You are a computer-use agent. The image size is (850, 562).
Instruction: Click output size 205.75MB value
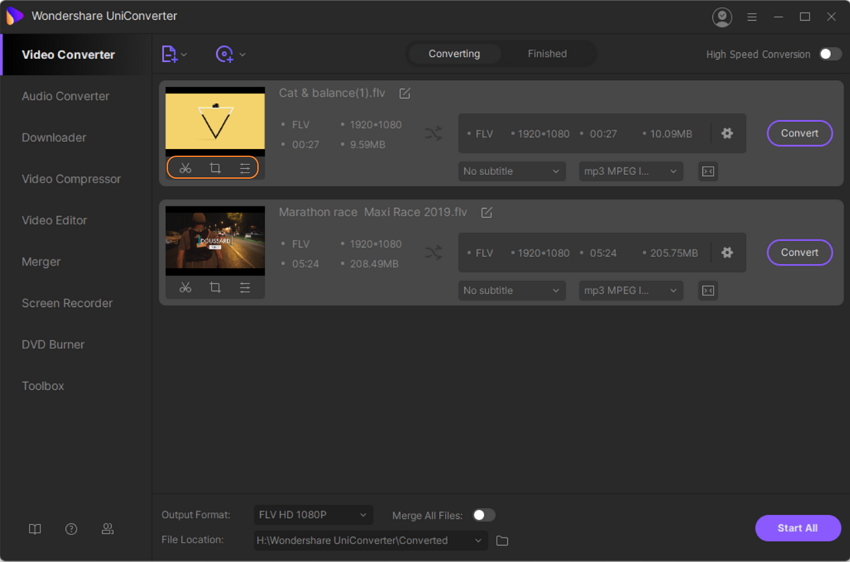click(x=674, y=253)
